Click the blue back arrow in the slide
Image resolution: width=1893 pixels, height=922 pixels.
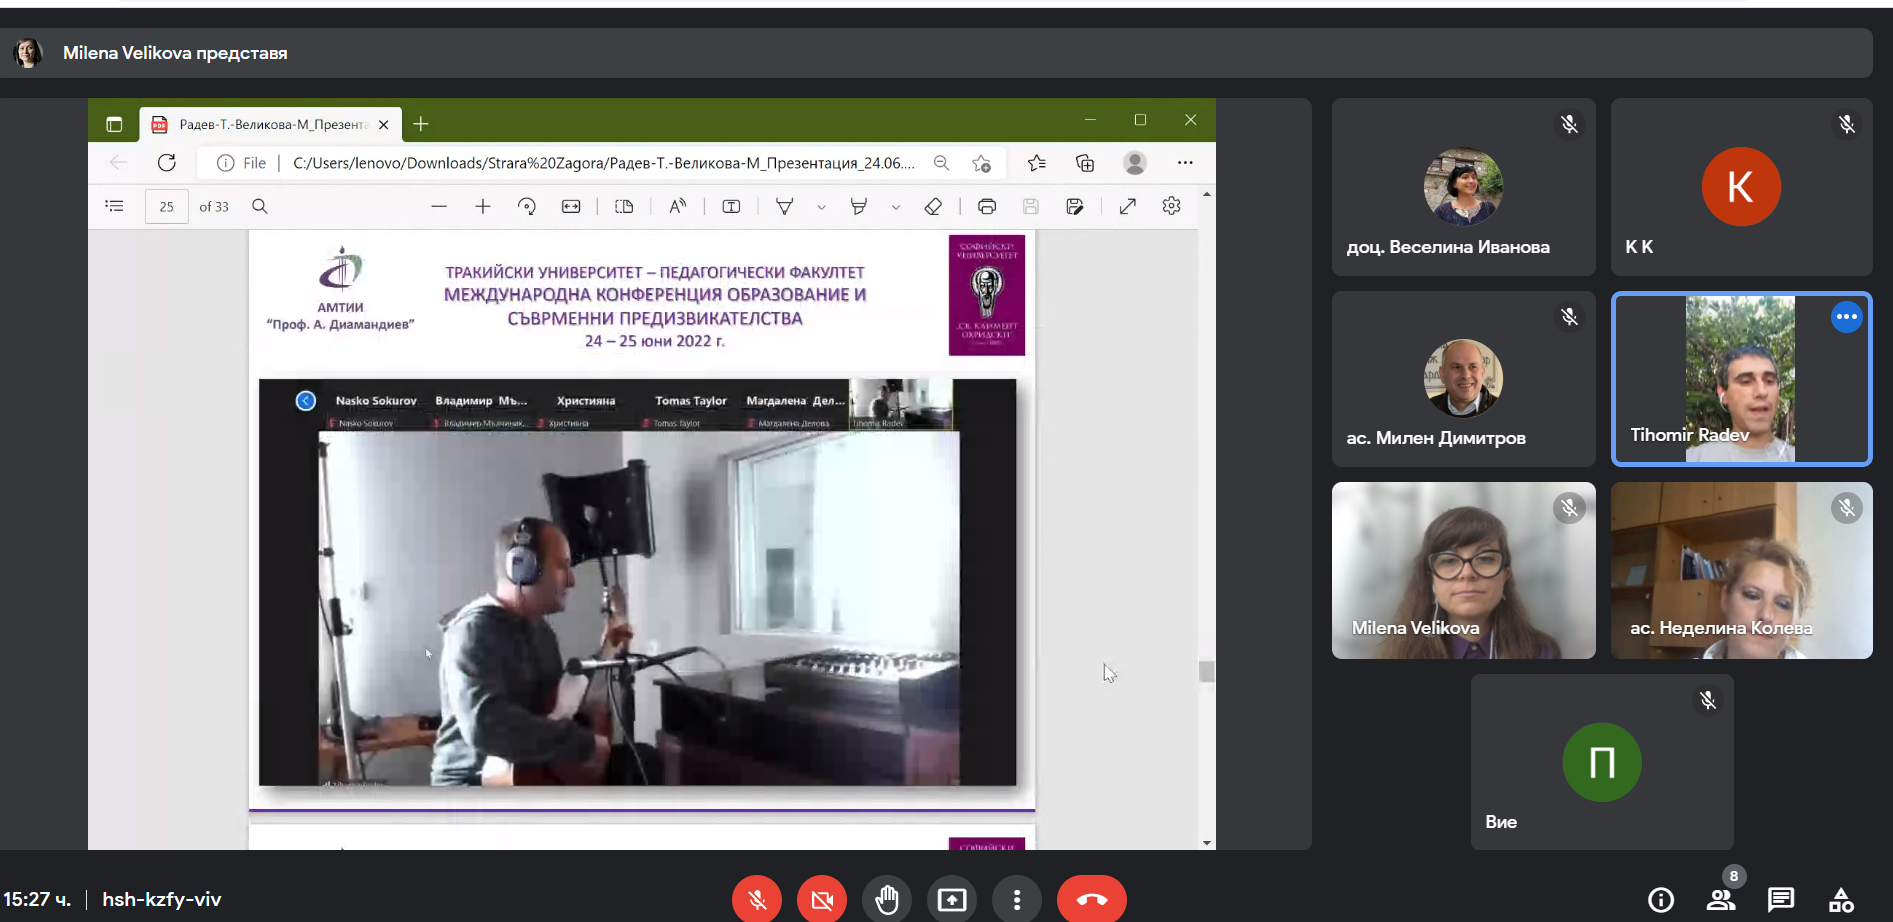tap(306, 401)
